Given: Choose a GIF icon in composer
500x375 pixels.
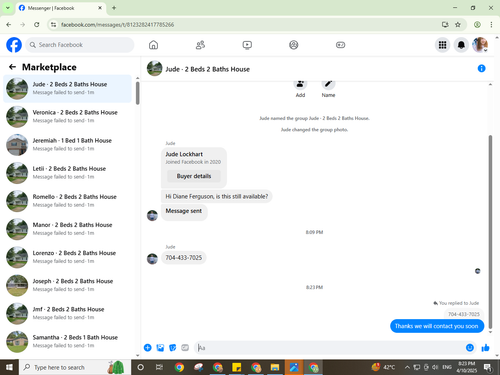Looking at the screenshot, I should [185, 348].
